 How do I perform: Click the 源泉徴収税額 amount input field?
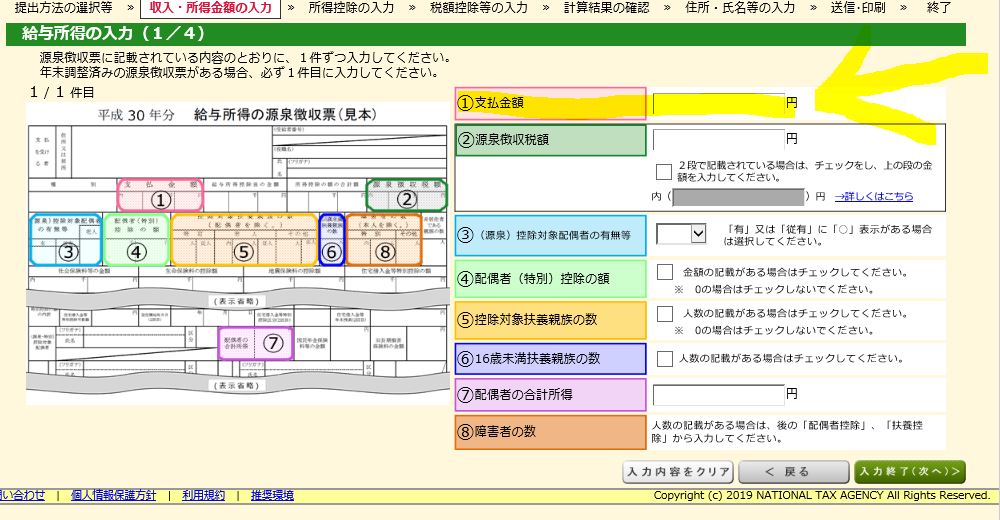718,139
